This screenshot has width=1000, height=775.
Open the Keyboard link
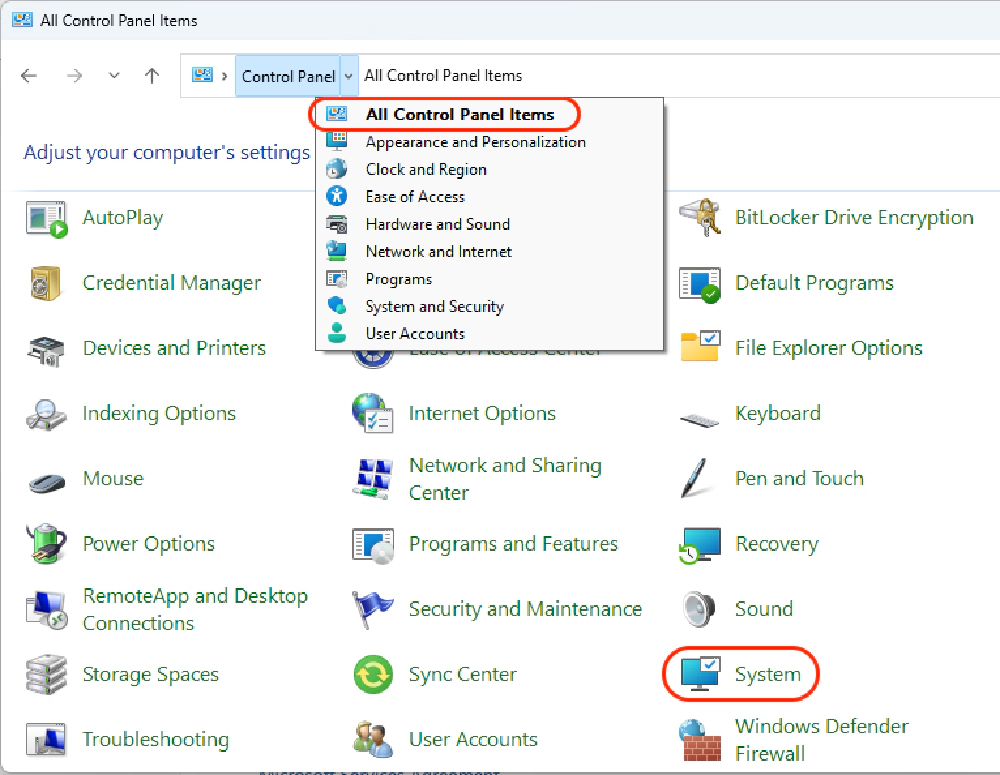(777, 413)
